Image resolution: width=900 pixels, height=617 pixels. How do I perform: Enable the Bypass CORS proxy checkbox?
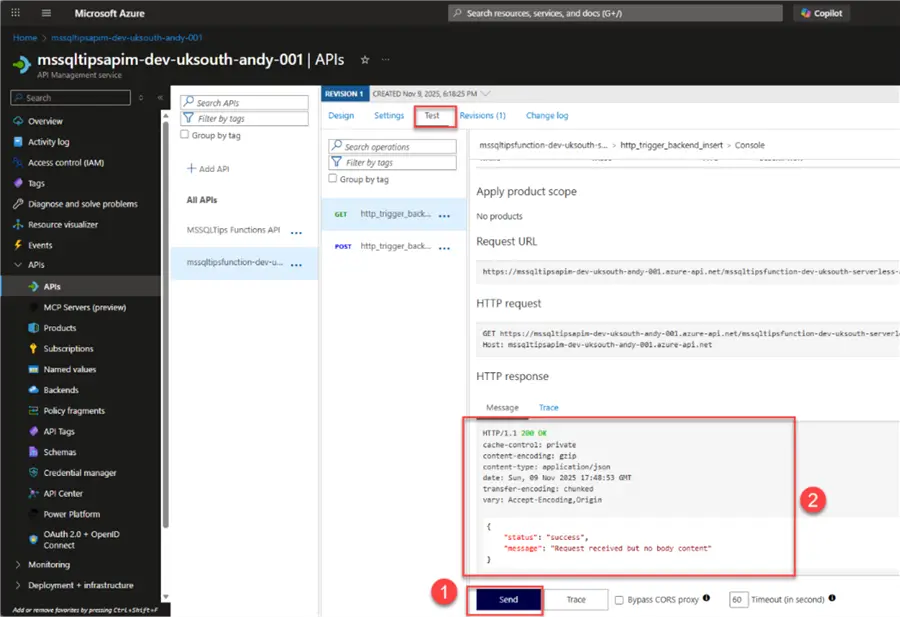(619, 600)
